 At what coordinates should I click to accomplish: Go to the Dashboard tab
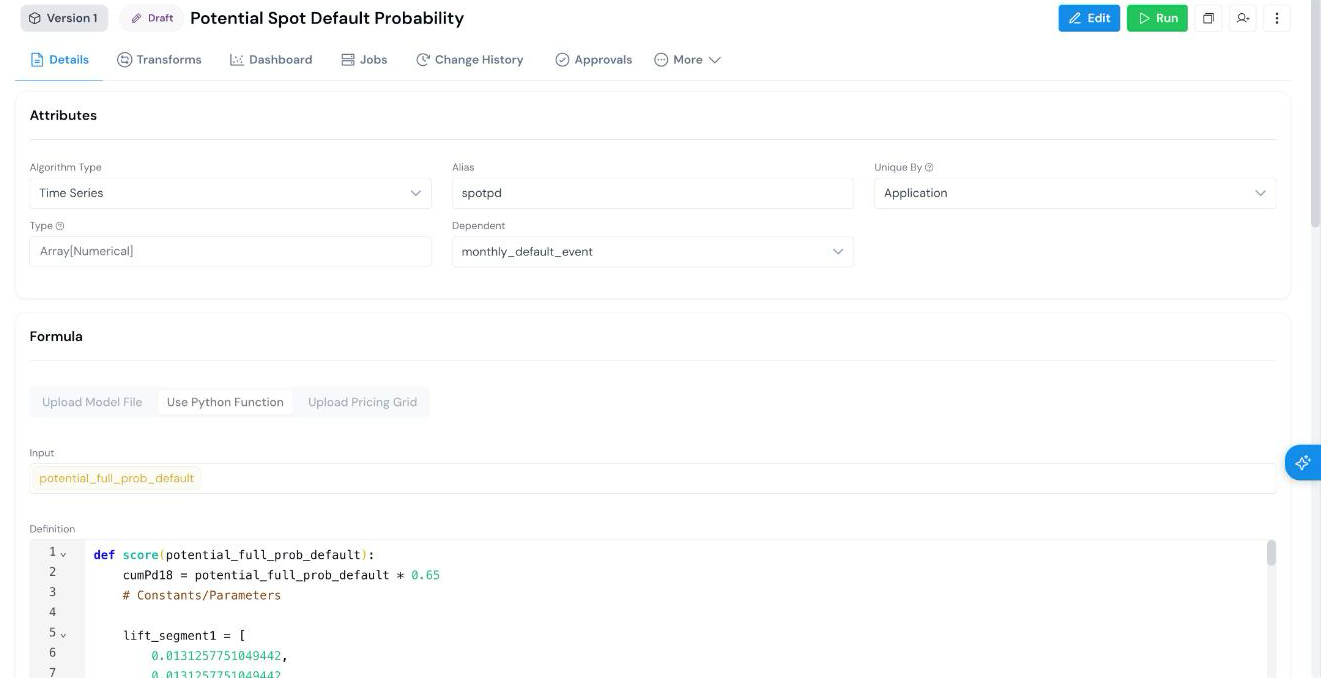[271, 60]
